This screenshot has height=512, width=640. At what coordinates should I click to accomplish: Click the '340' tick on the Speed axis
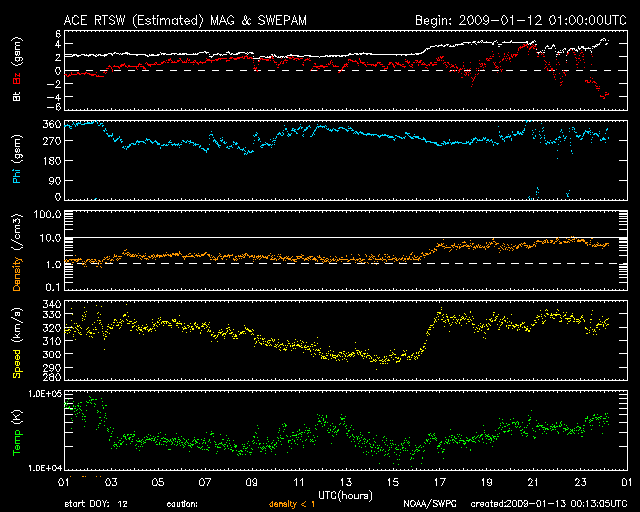click(x=52, y=304)
